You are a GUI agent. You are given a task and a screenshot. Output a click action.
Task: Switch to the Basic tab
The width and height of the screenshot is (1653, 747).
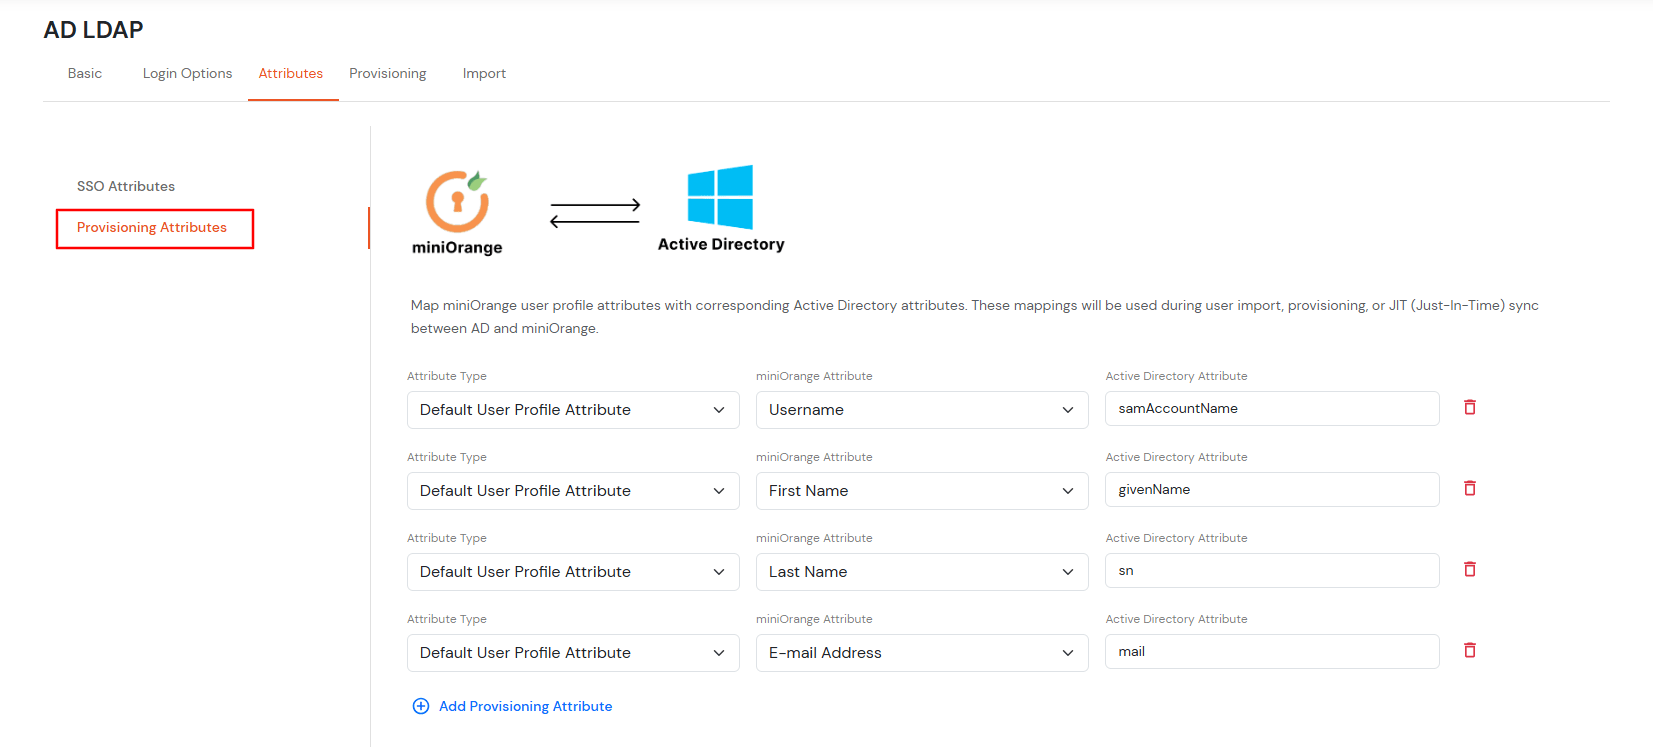click(85, 73)
